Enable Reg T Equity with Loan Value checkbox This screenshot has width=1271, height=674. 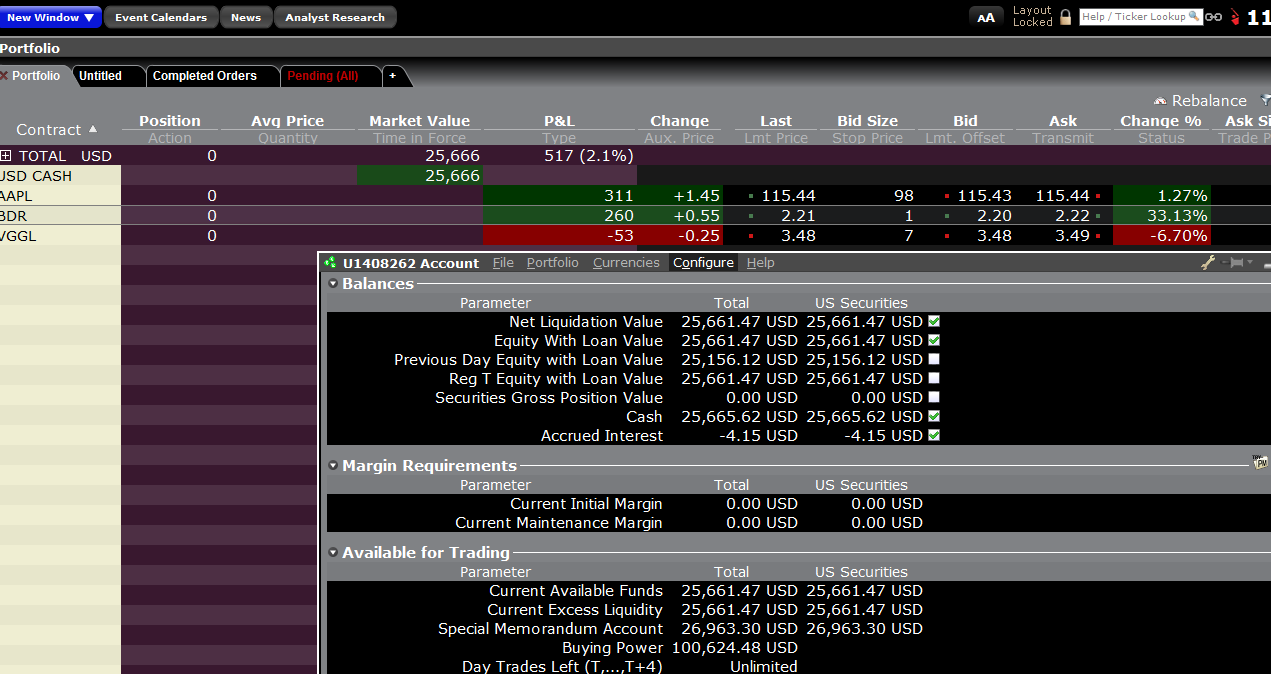click(934, 379)
